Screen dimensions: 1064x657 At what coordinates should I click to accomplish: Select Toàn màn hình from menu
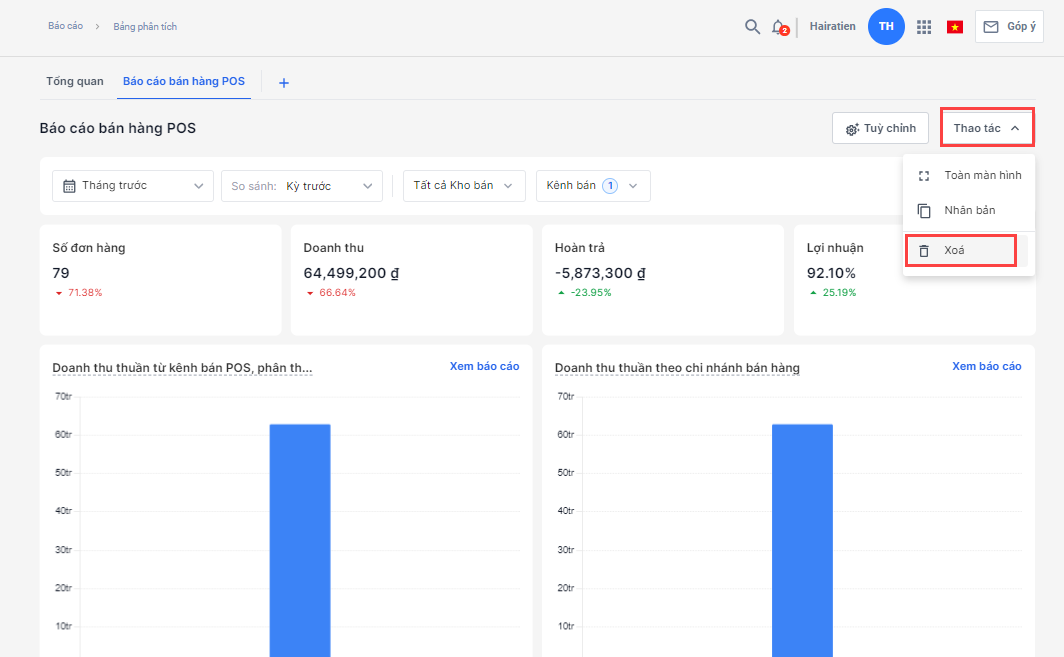click(x=968, y=176)
